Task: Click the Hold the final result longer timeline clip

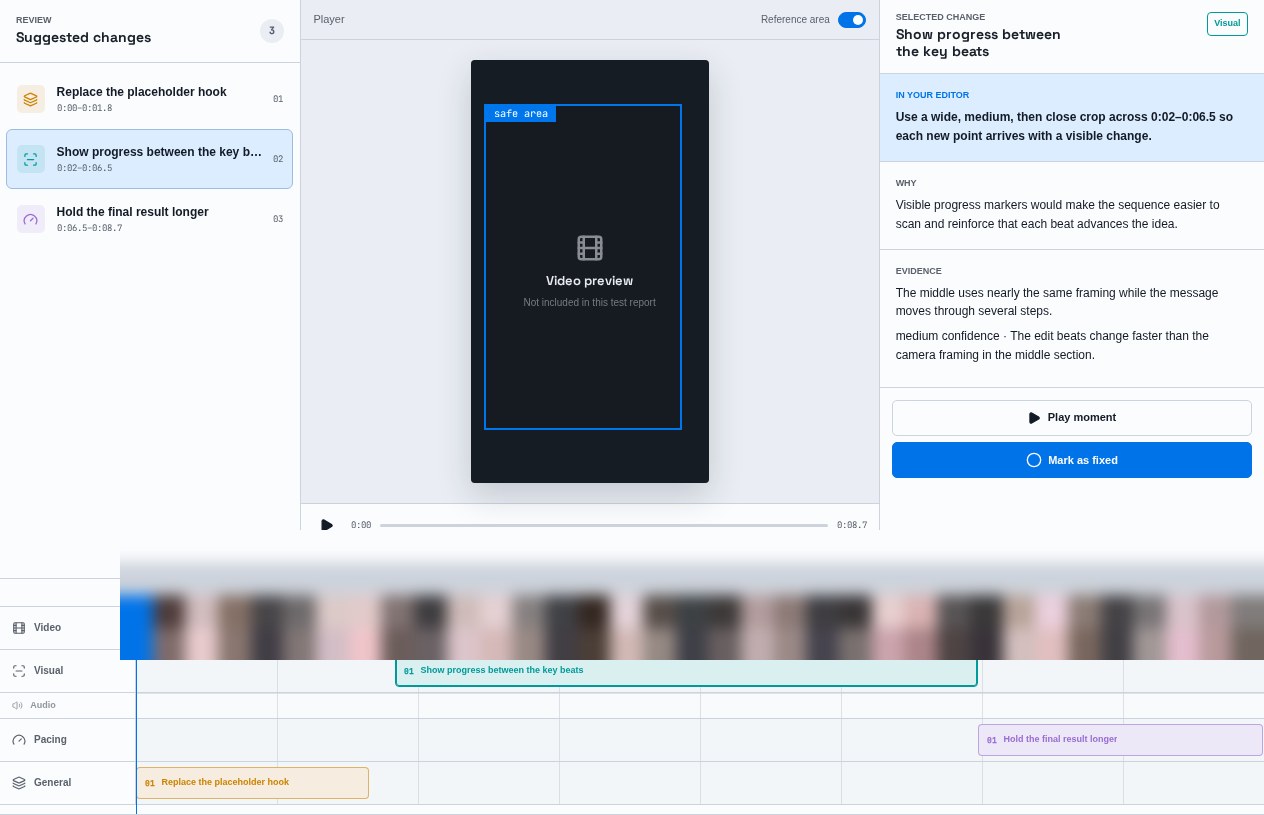Action: 1120,740
